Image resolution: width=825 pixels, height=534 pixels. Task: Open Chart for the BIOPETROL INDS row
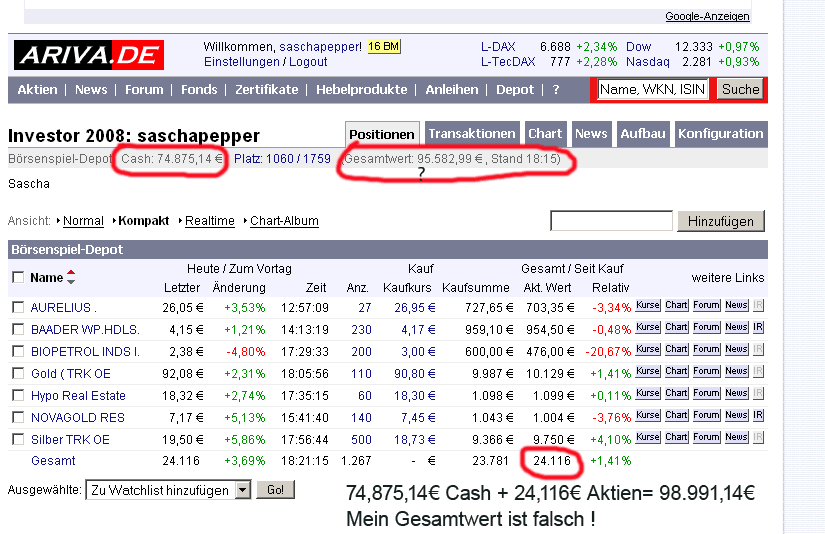[677, 350]
